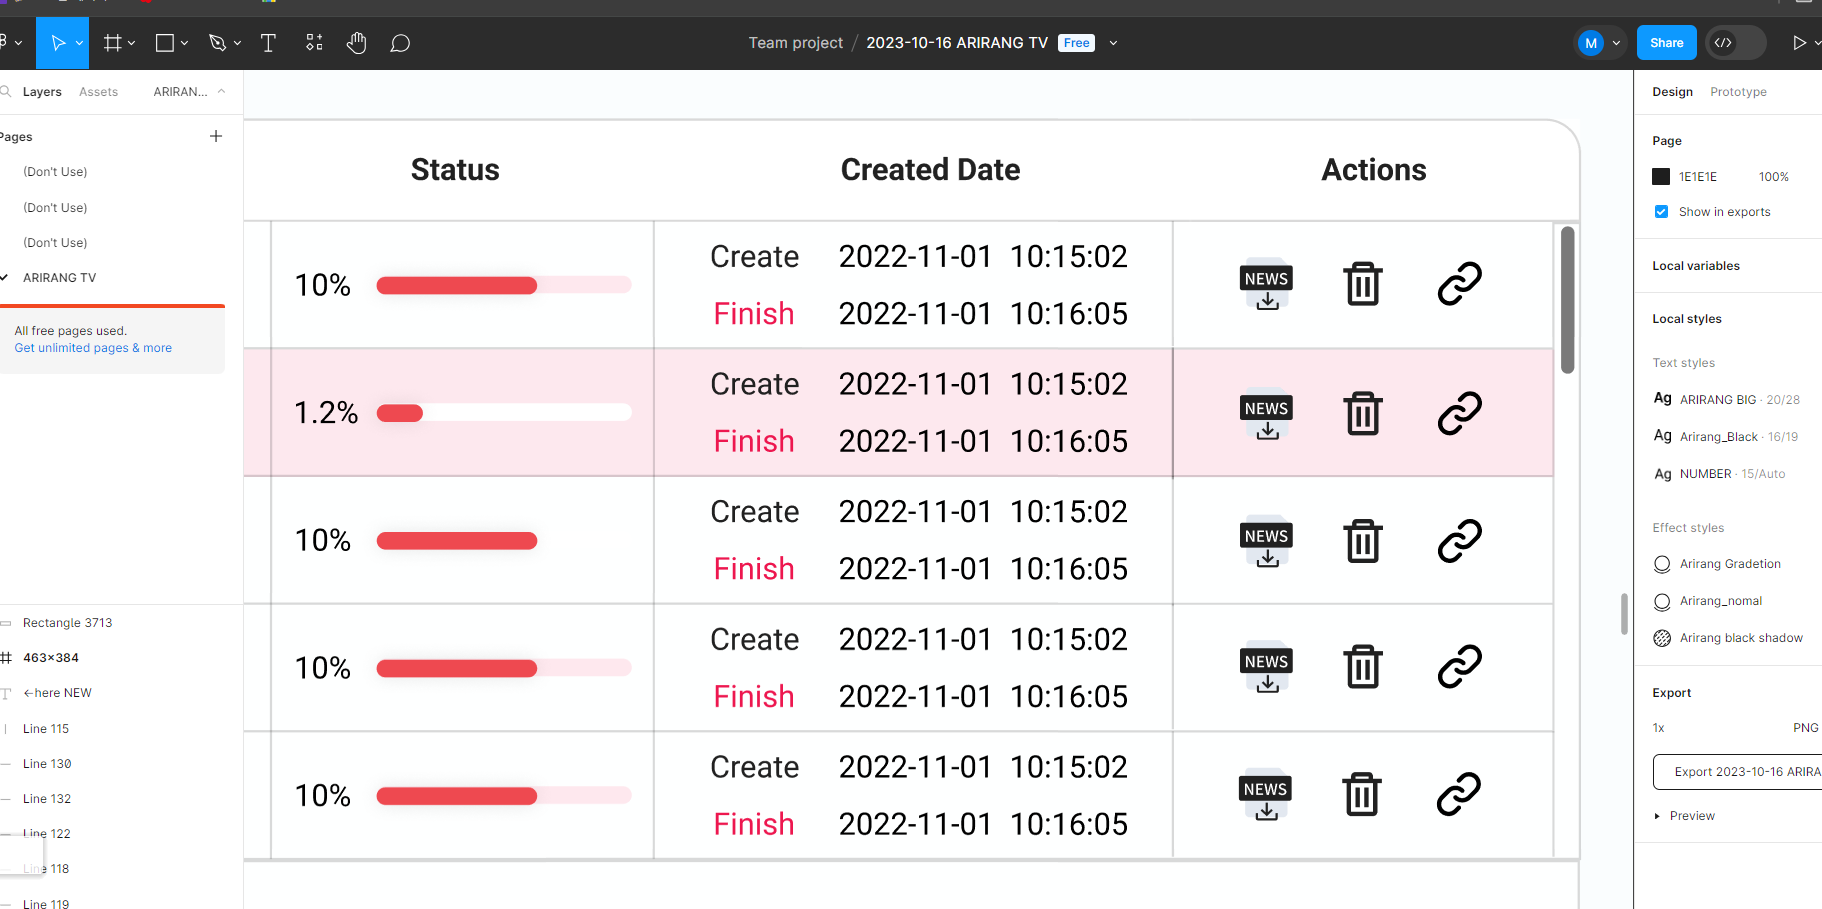This screenshot has height=909, width=1822.
Task: Select the Frame tool
Action: pos(112,43)
